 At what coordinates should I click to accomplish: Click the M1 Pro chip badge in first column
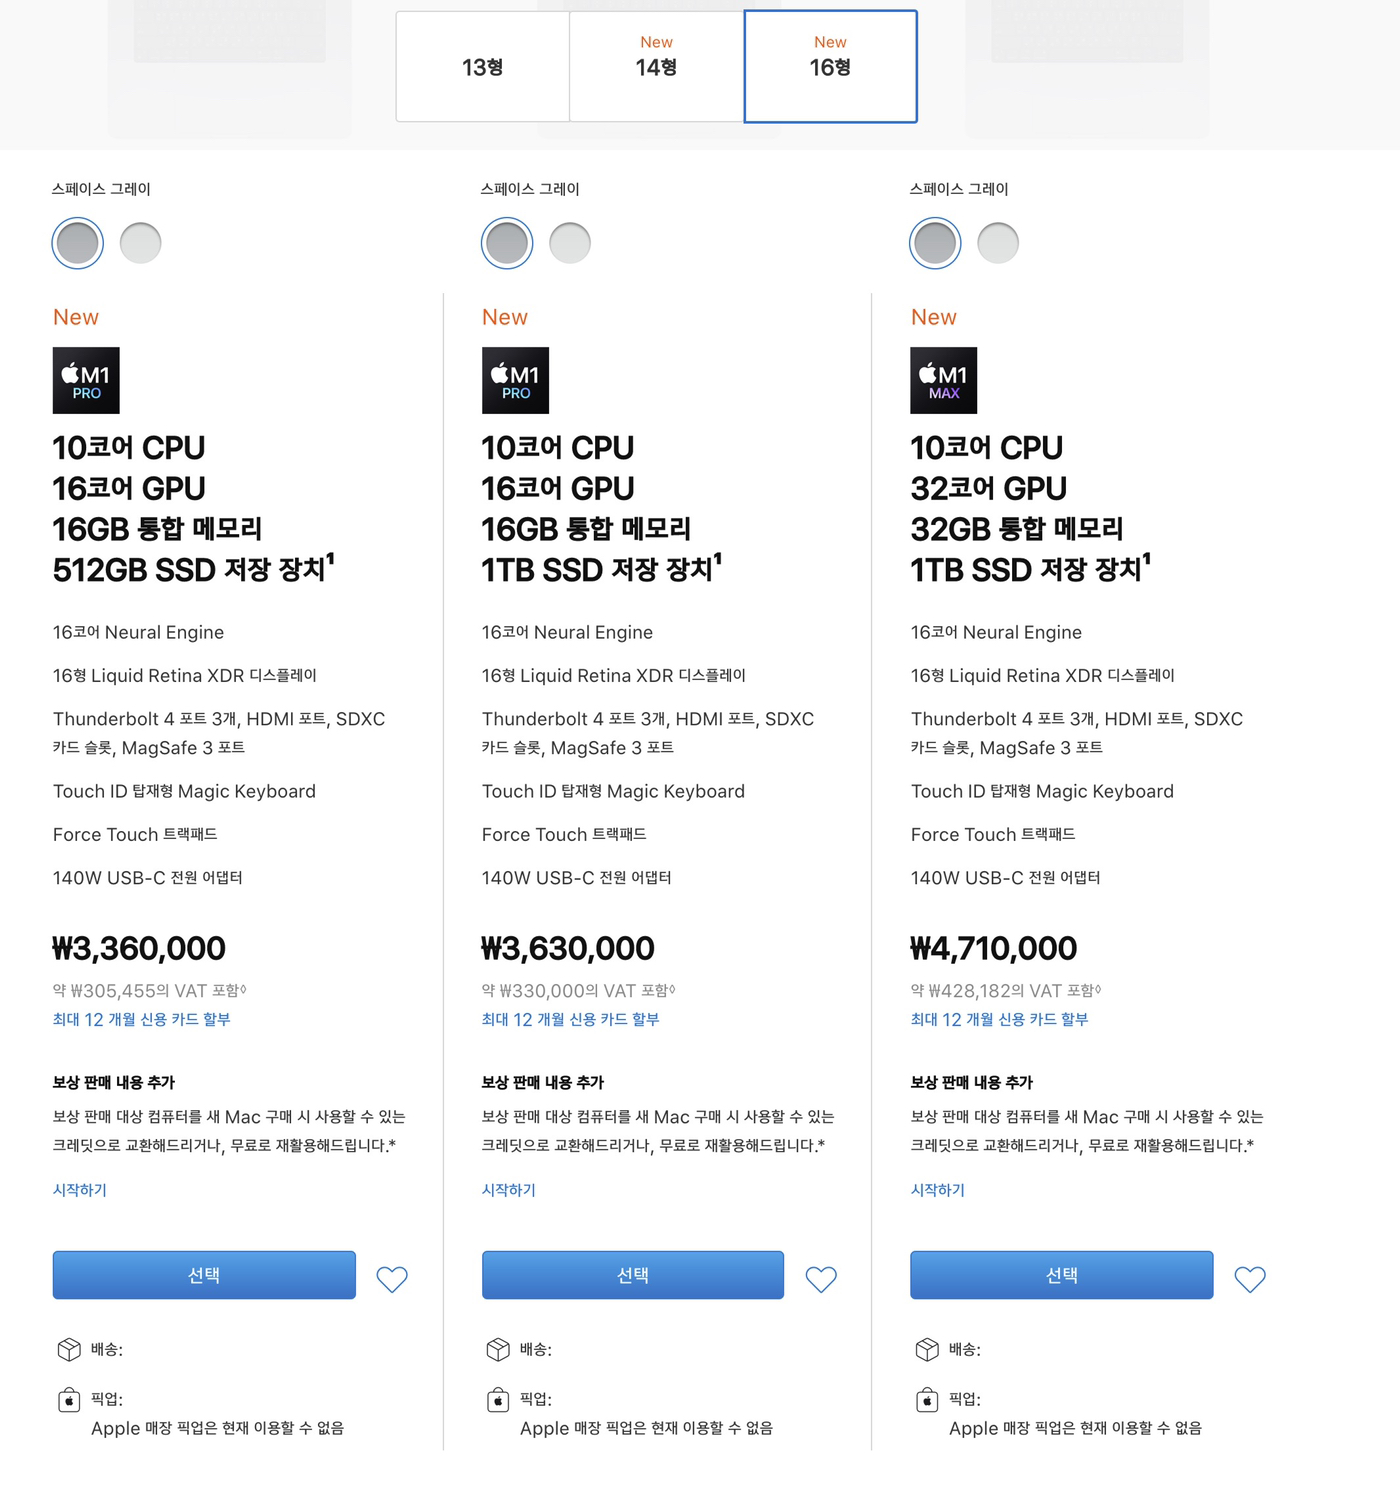tap(86, 380)
